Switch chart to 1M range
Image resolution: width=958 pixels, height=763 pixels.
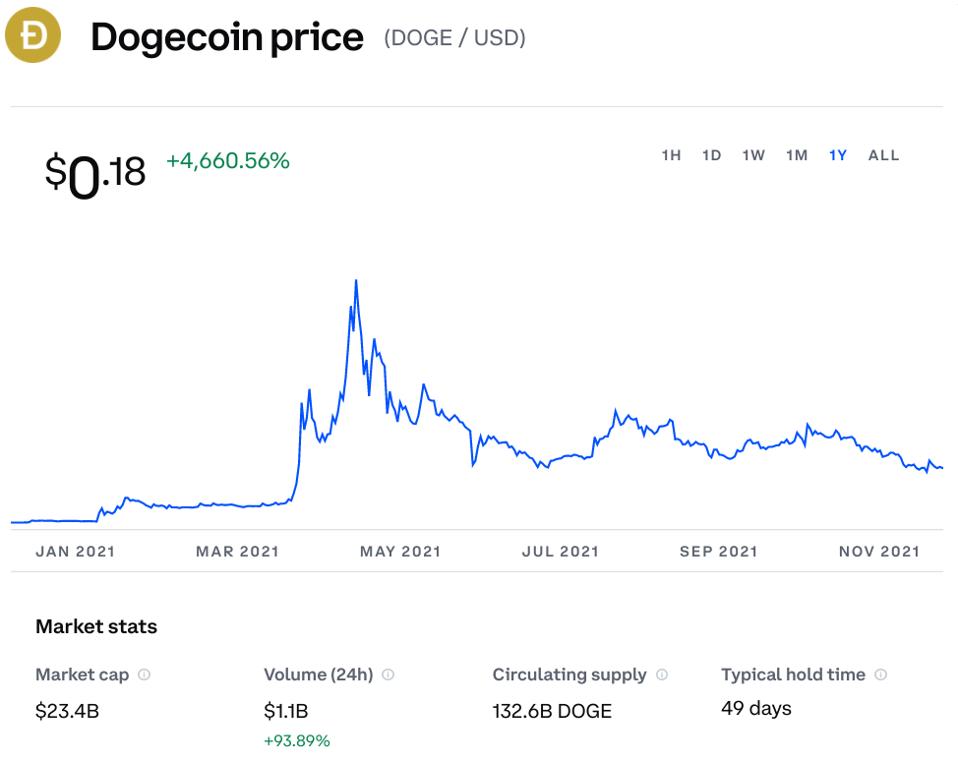pyautogui.click(x=797, y=155)
